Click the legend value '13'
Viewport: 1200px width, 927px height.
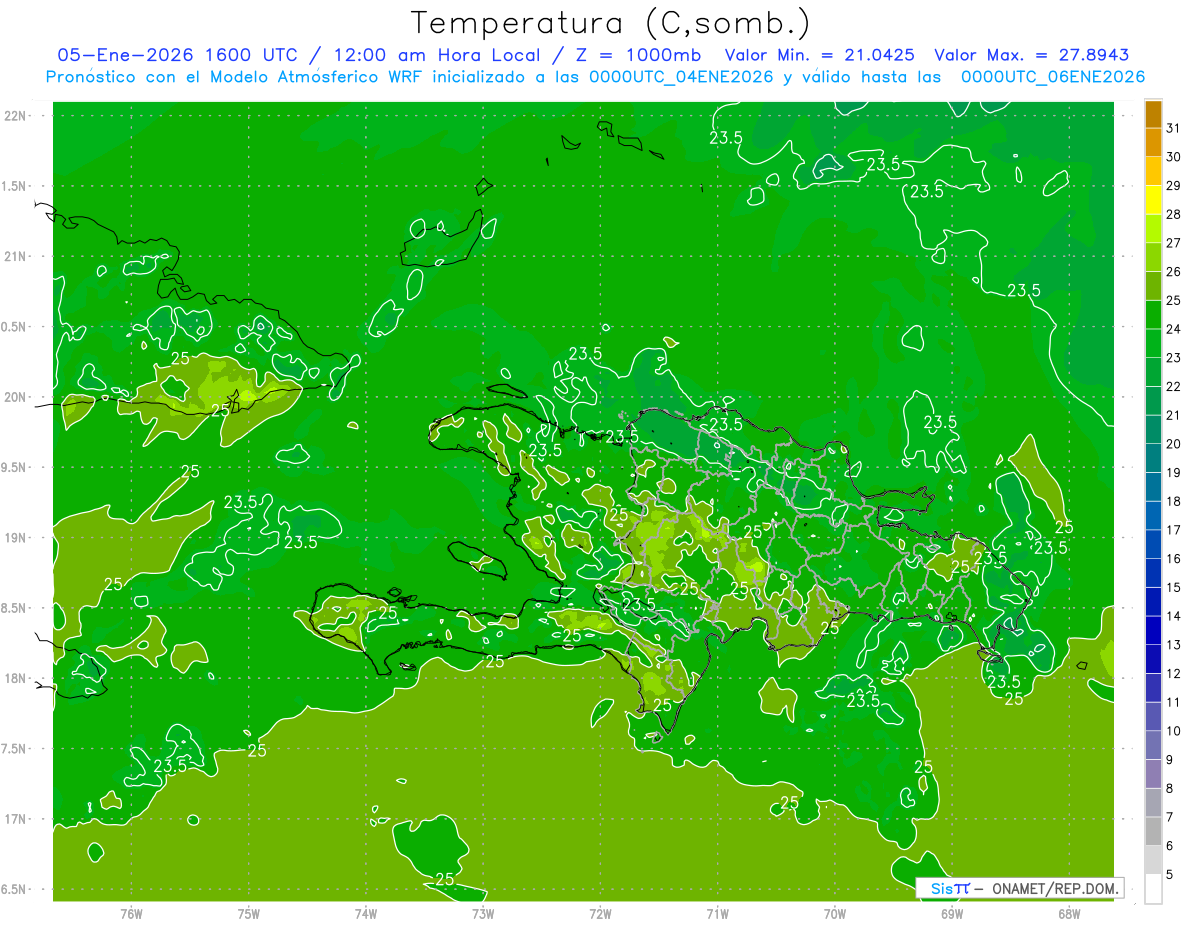tap(1174, 645)
